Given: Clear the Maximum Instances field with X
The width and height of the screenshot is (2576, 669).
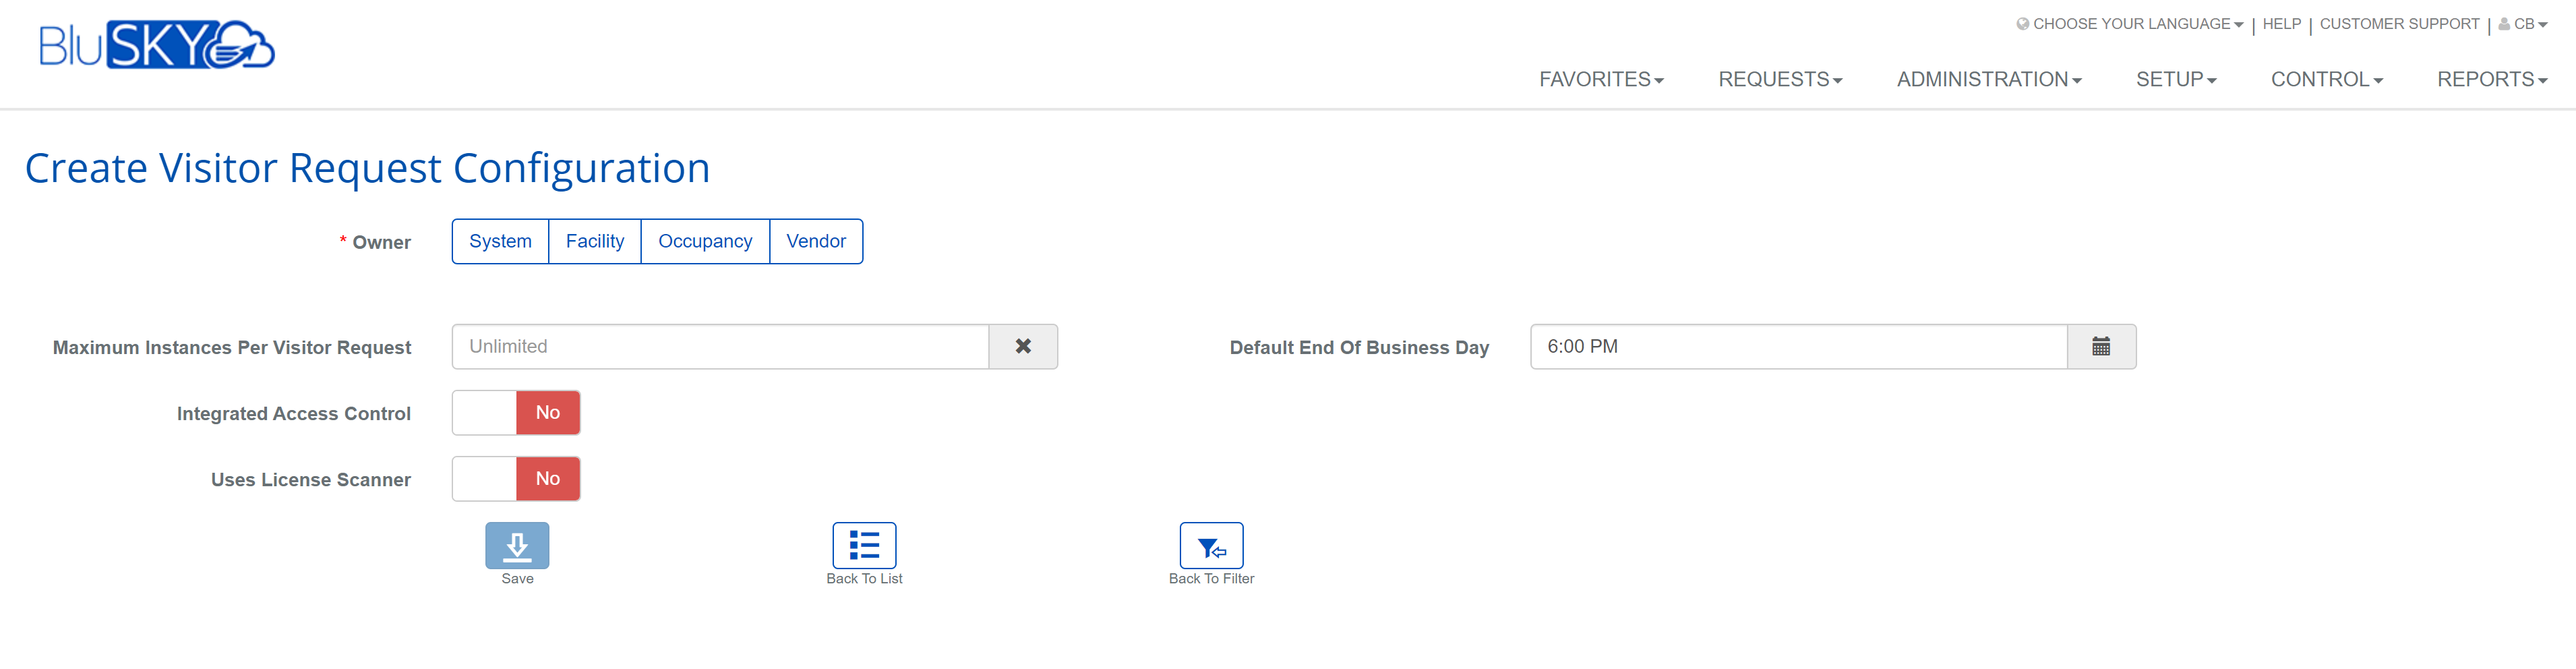Looking at the screenshot, I should (1023, 347).
